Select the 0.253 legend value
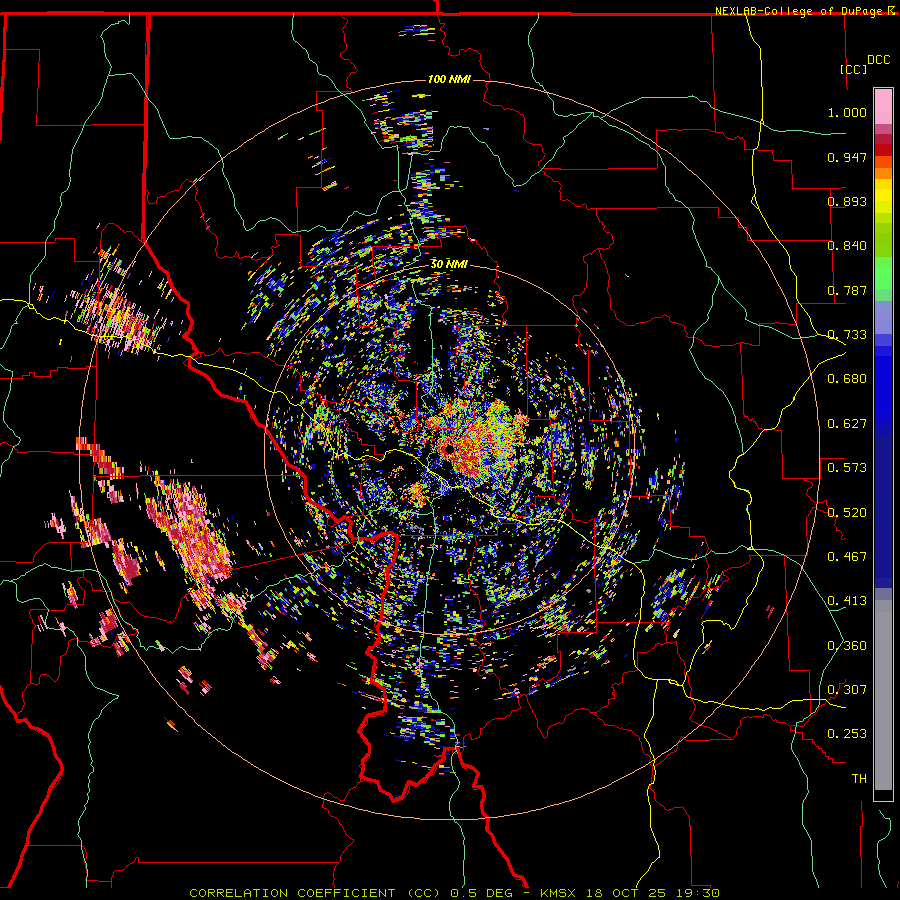 [x=847, y=734]
